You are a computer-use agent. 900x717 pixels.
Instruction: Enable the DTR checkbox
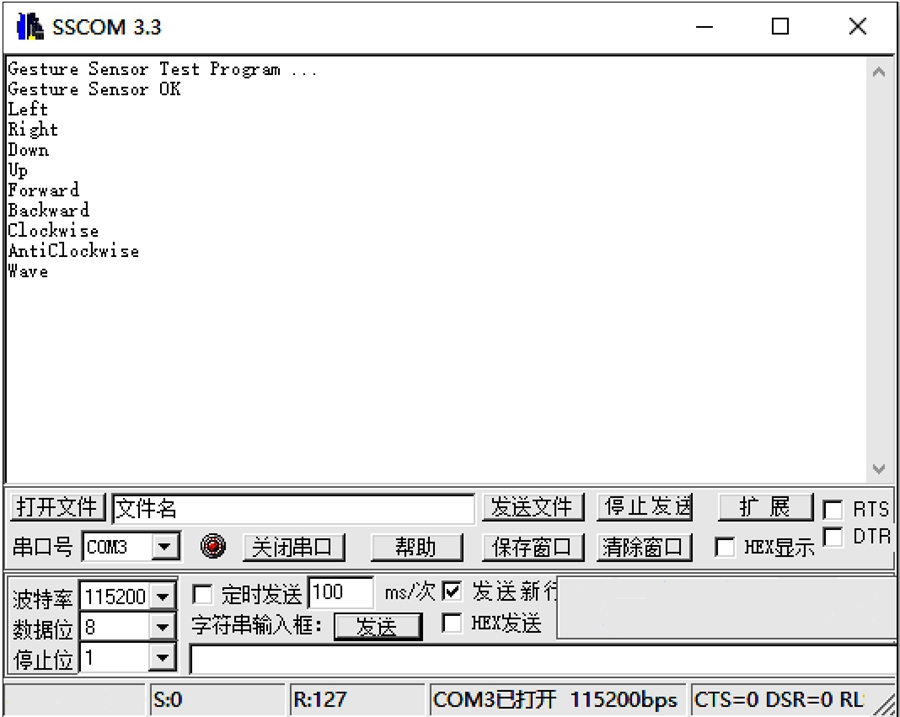click(832, 537)
